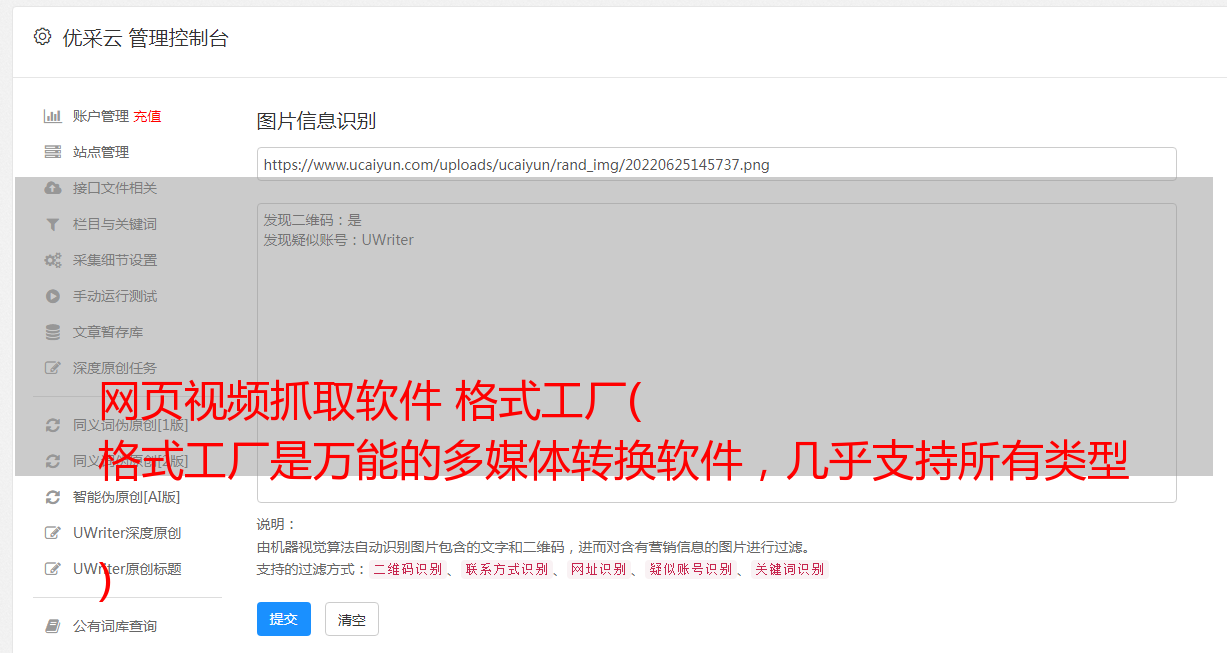
Task: Click the edit icon for 深度原创任务
Action: [53, 368]
